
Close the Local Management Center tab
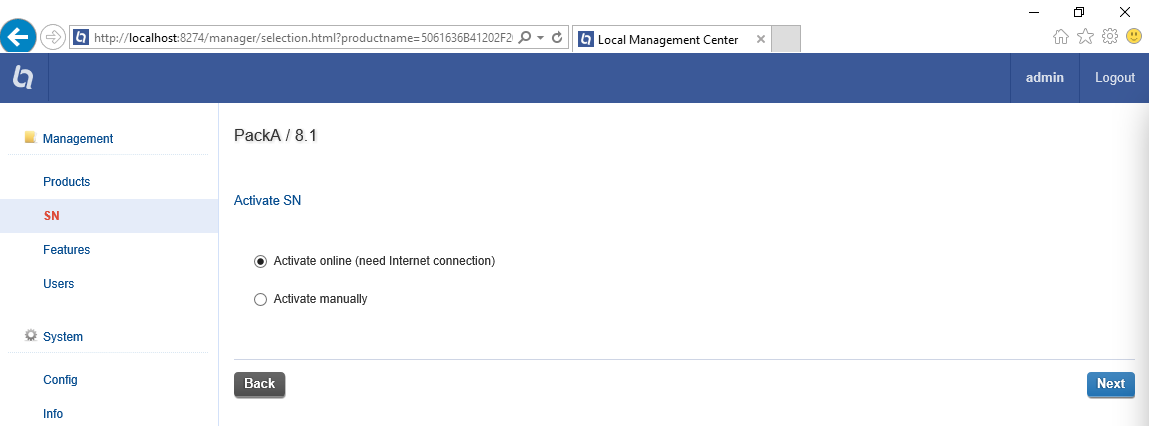(x=760, y=40)
